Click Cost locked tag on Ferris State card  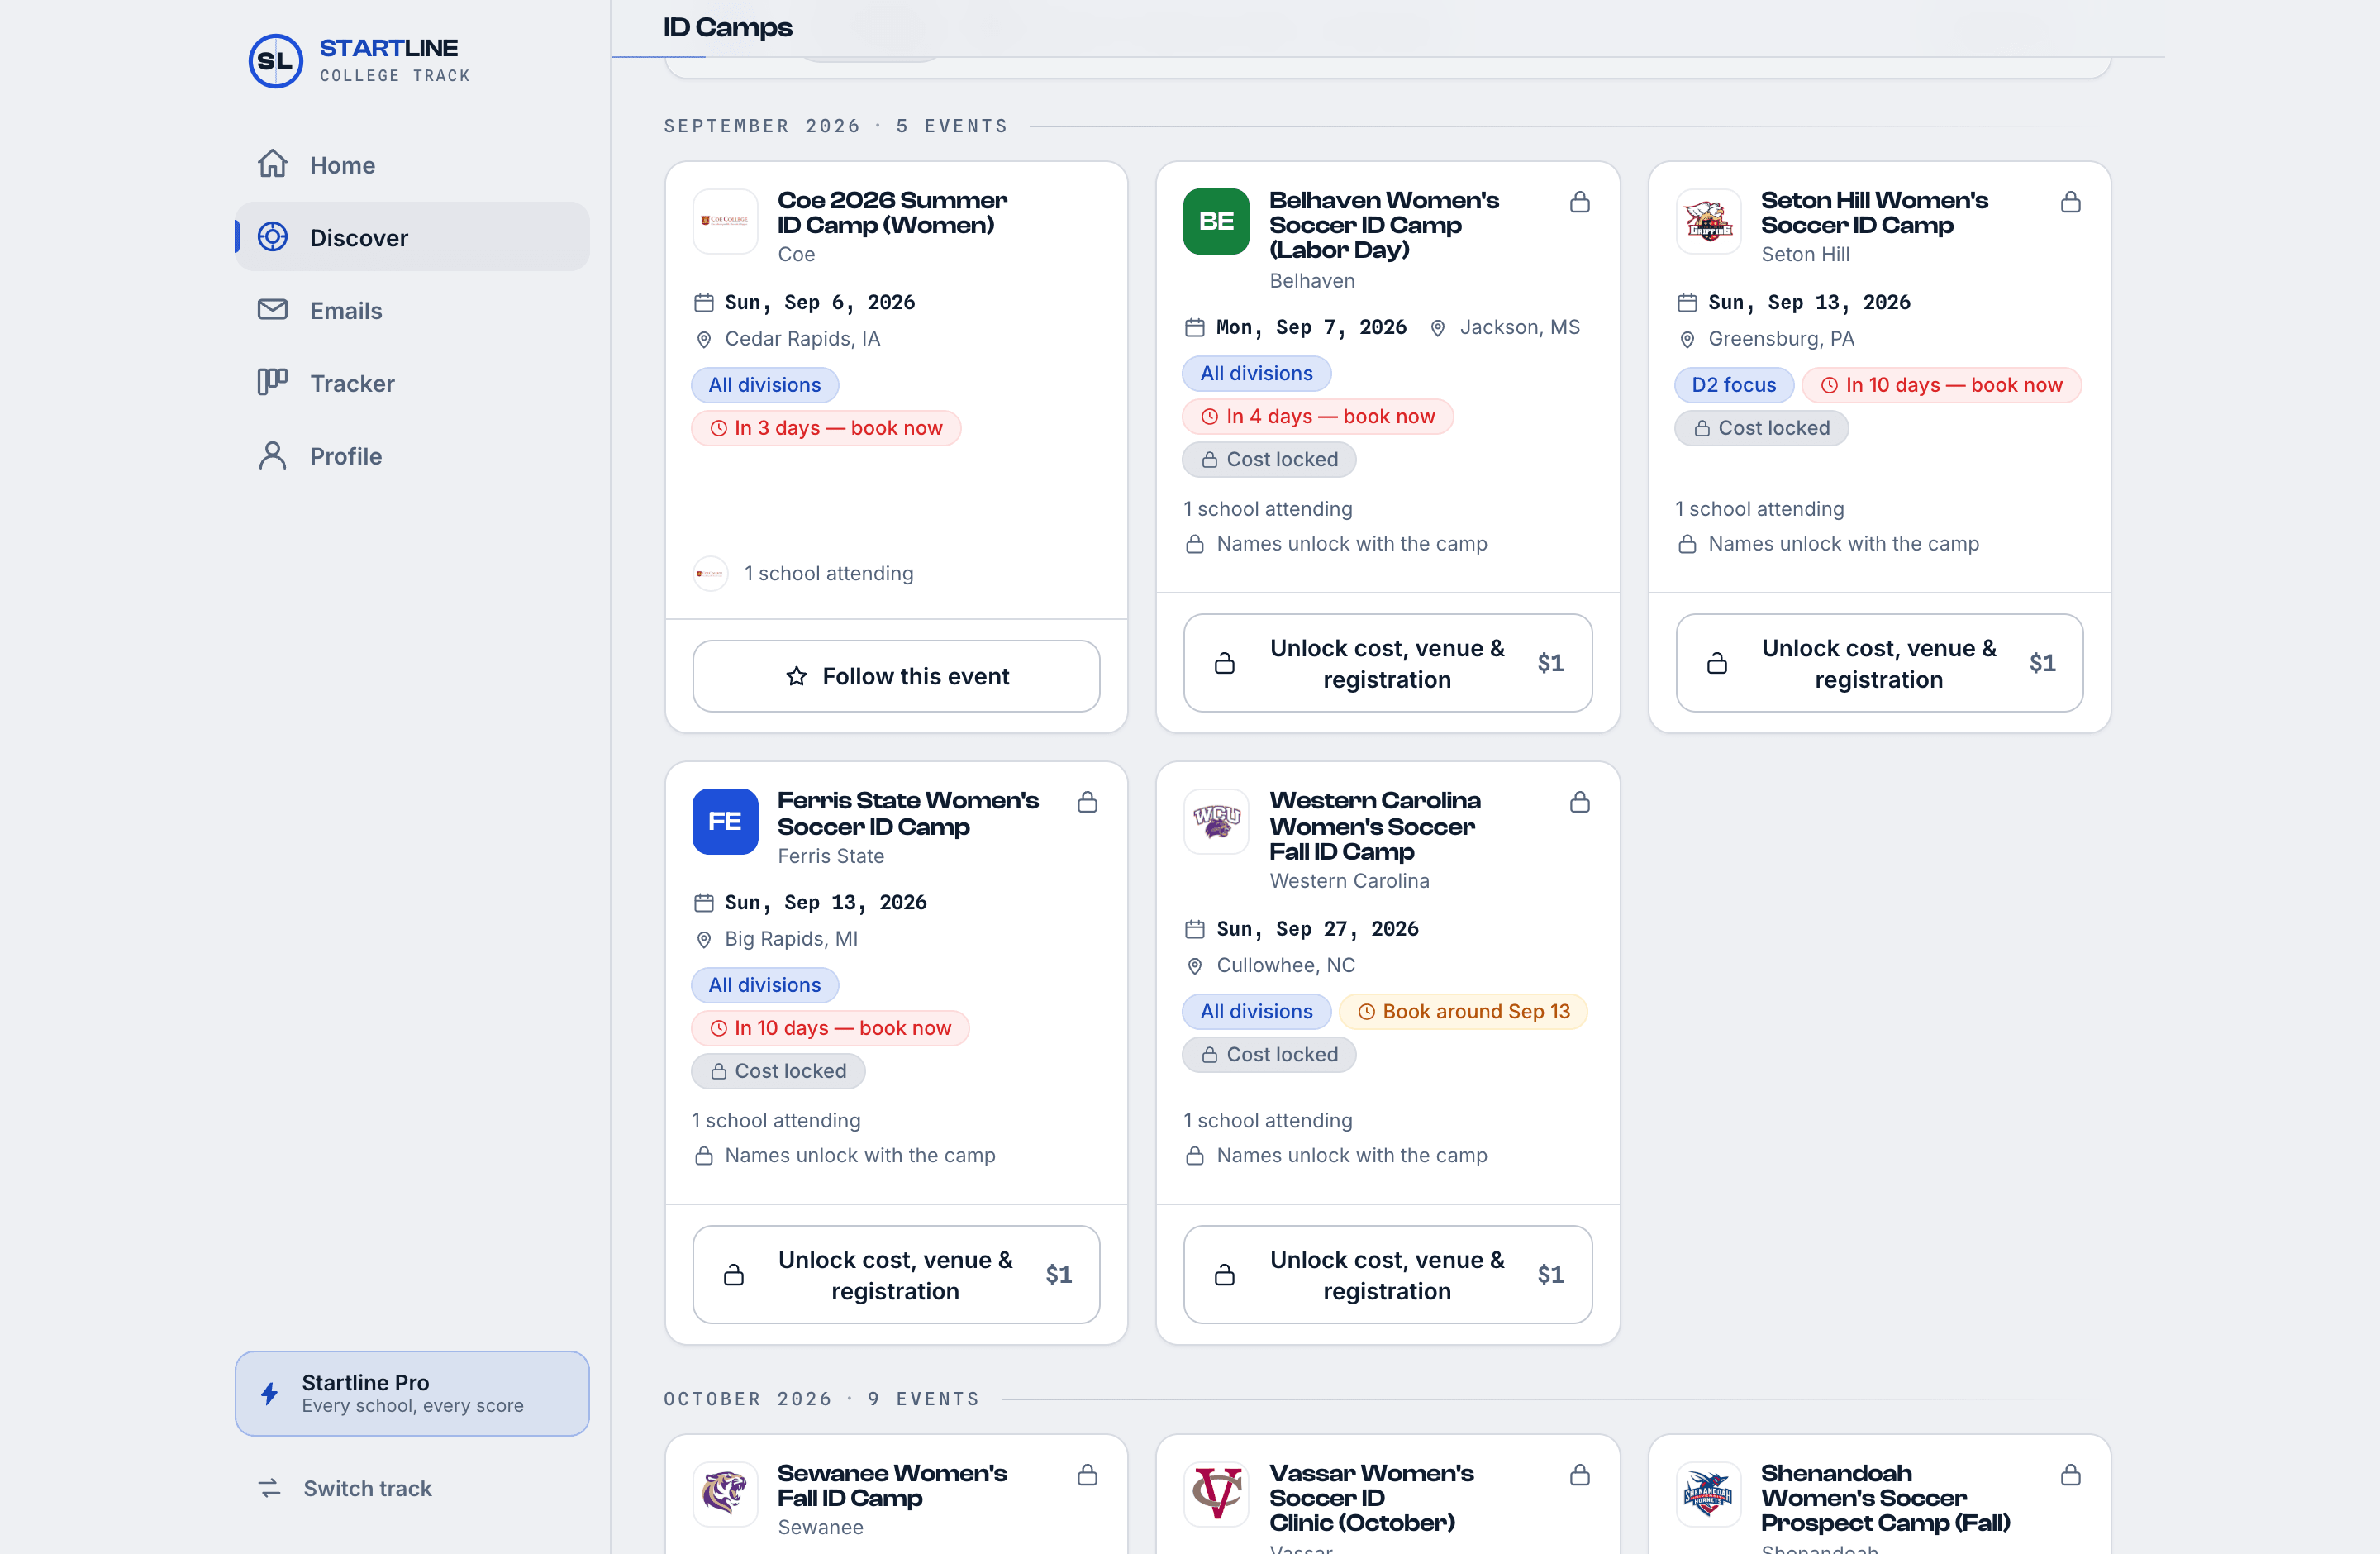click(778, 1071)
